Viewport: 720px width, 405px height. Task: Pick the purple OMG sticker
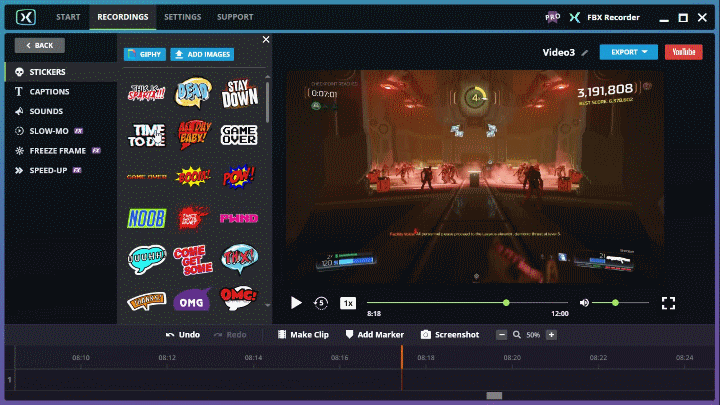tap(192, 301)
